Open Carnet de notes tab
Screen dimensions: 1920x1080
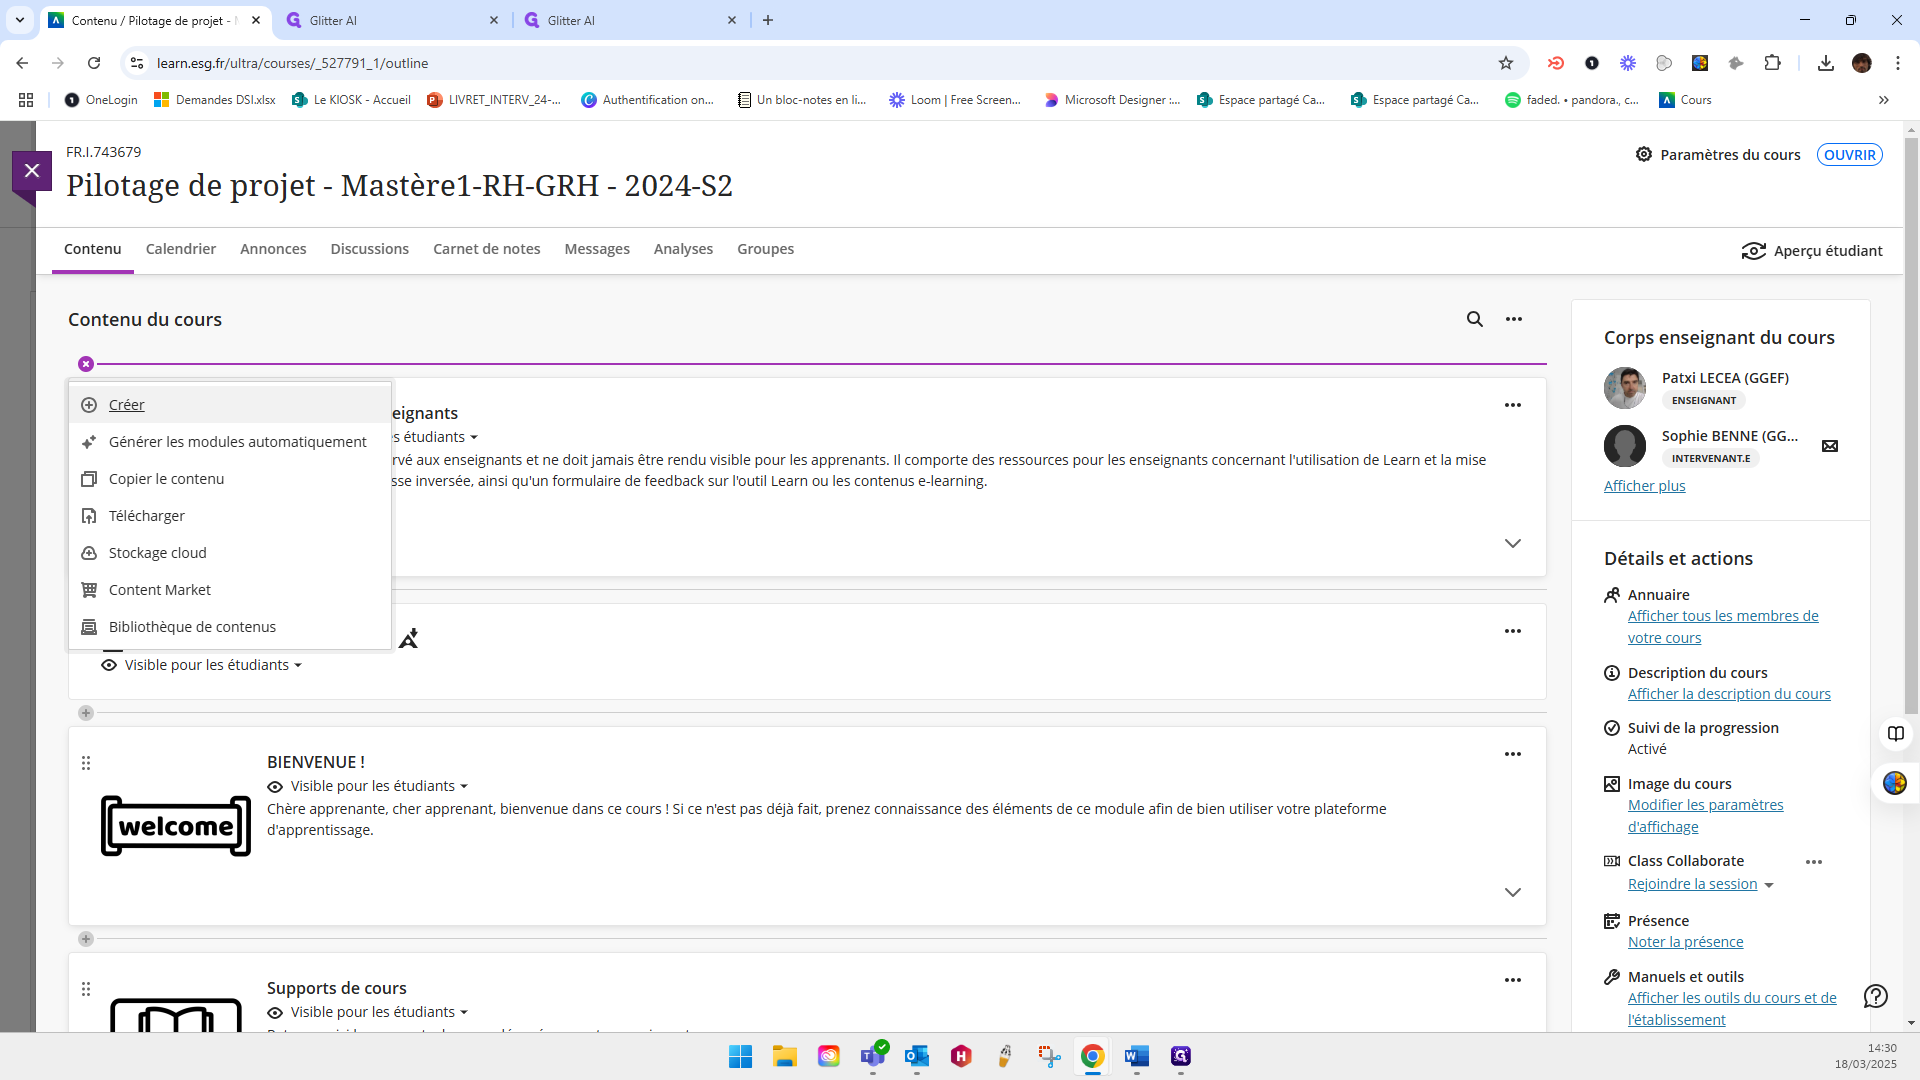487,249
